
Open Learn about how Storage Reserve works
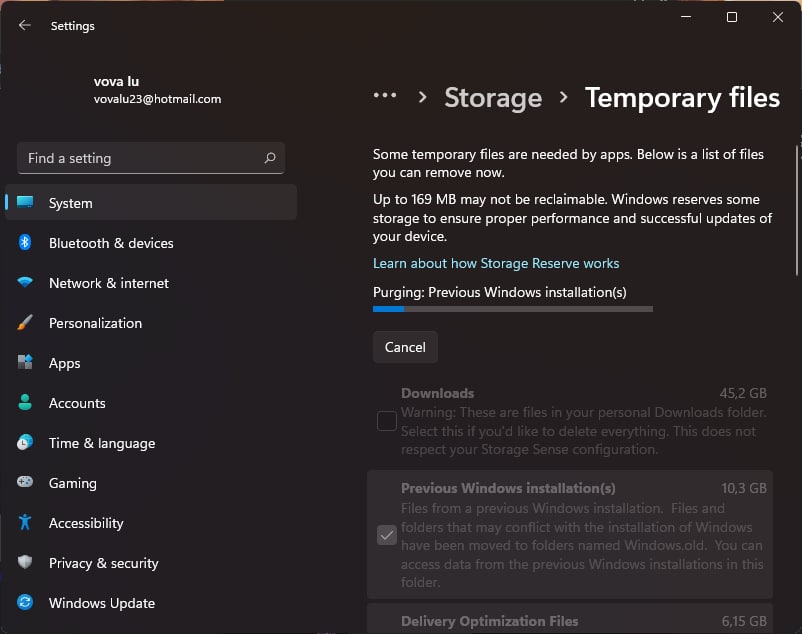(x=496, y=263)
